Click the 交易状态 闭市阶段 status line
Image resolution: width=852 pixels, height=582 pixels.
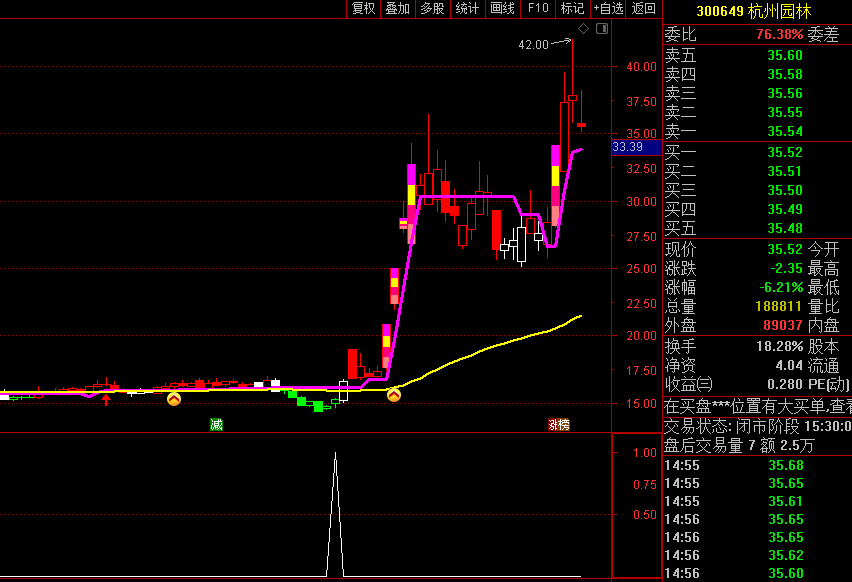(757, 425)
